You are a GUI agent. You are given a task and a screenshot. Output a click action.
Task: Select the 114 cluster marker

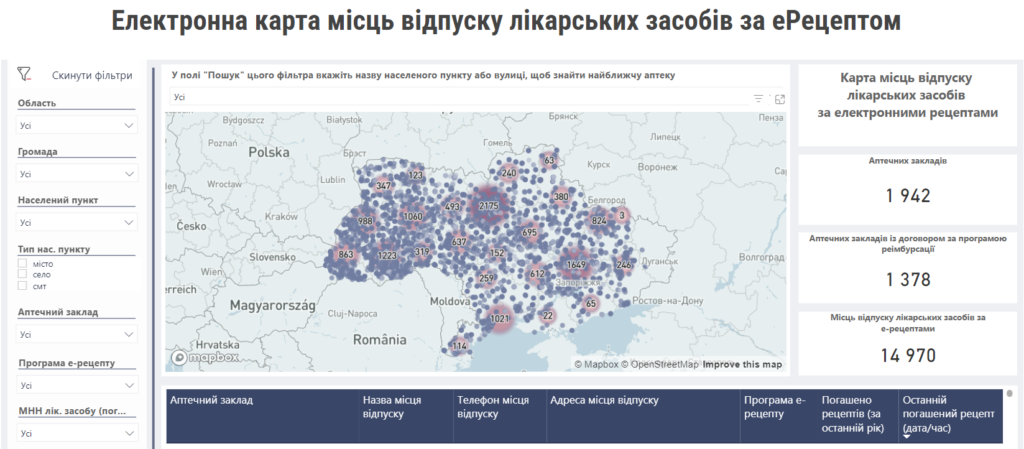460,346
